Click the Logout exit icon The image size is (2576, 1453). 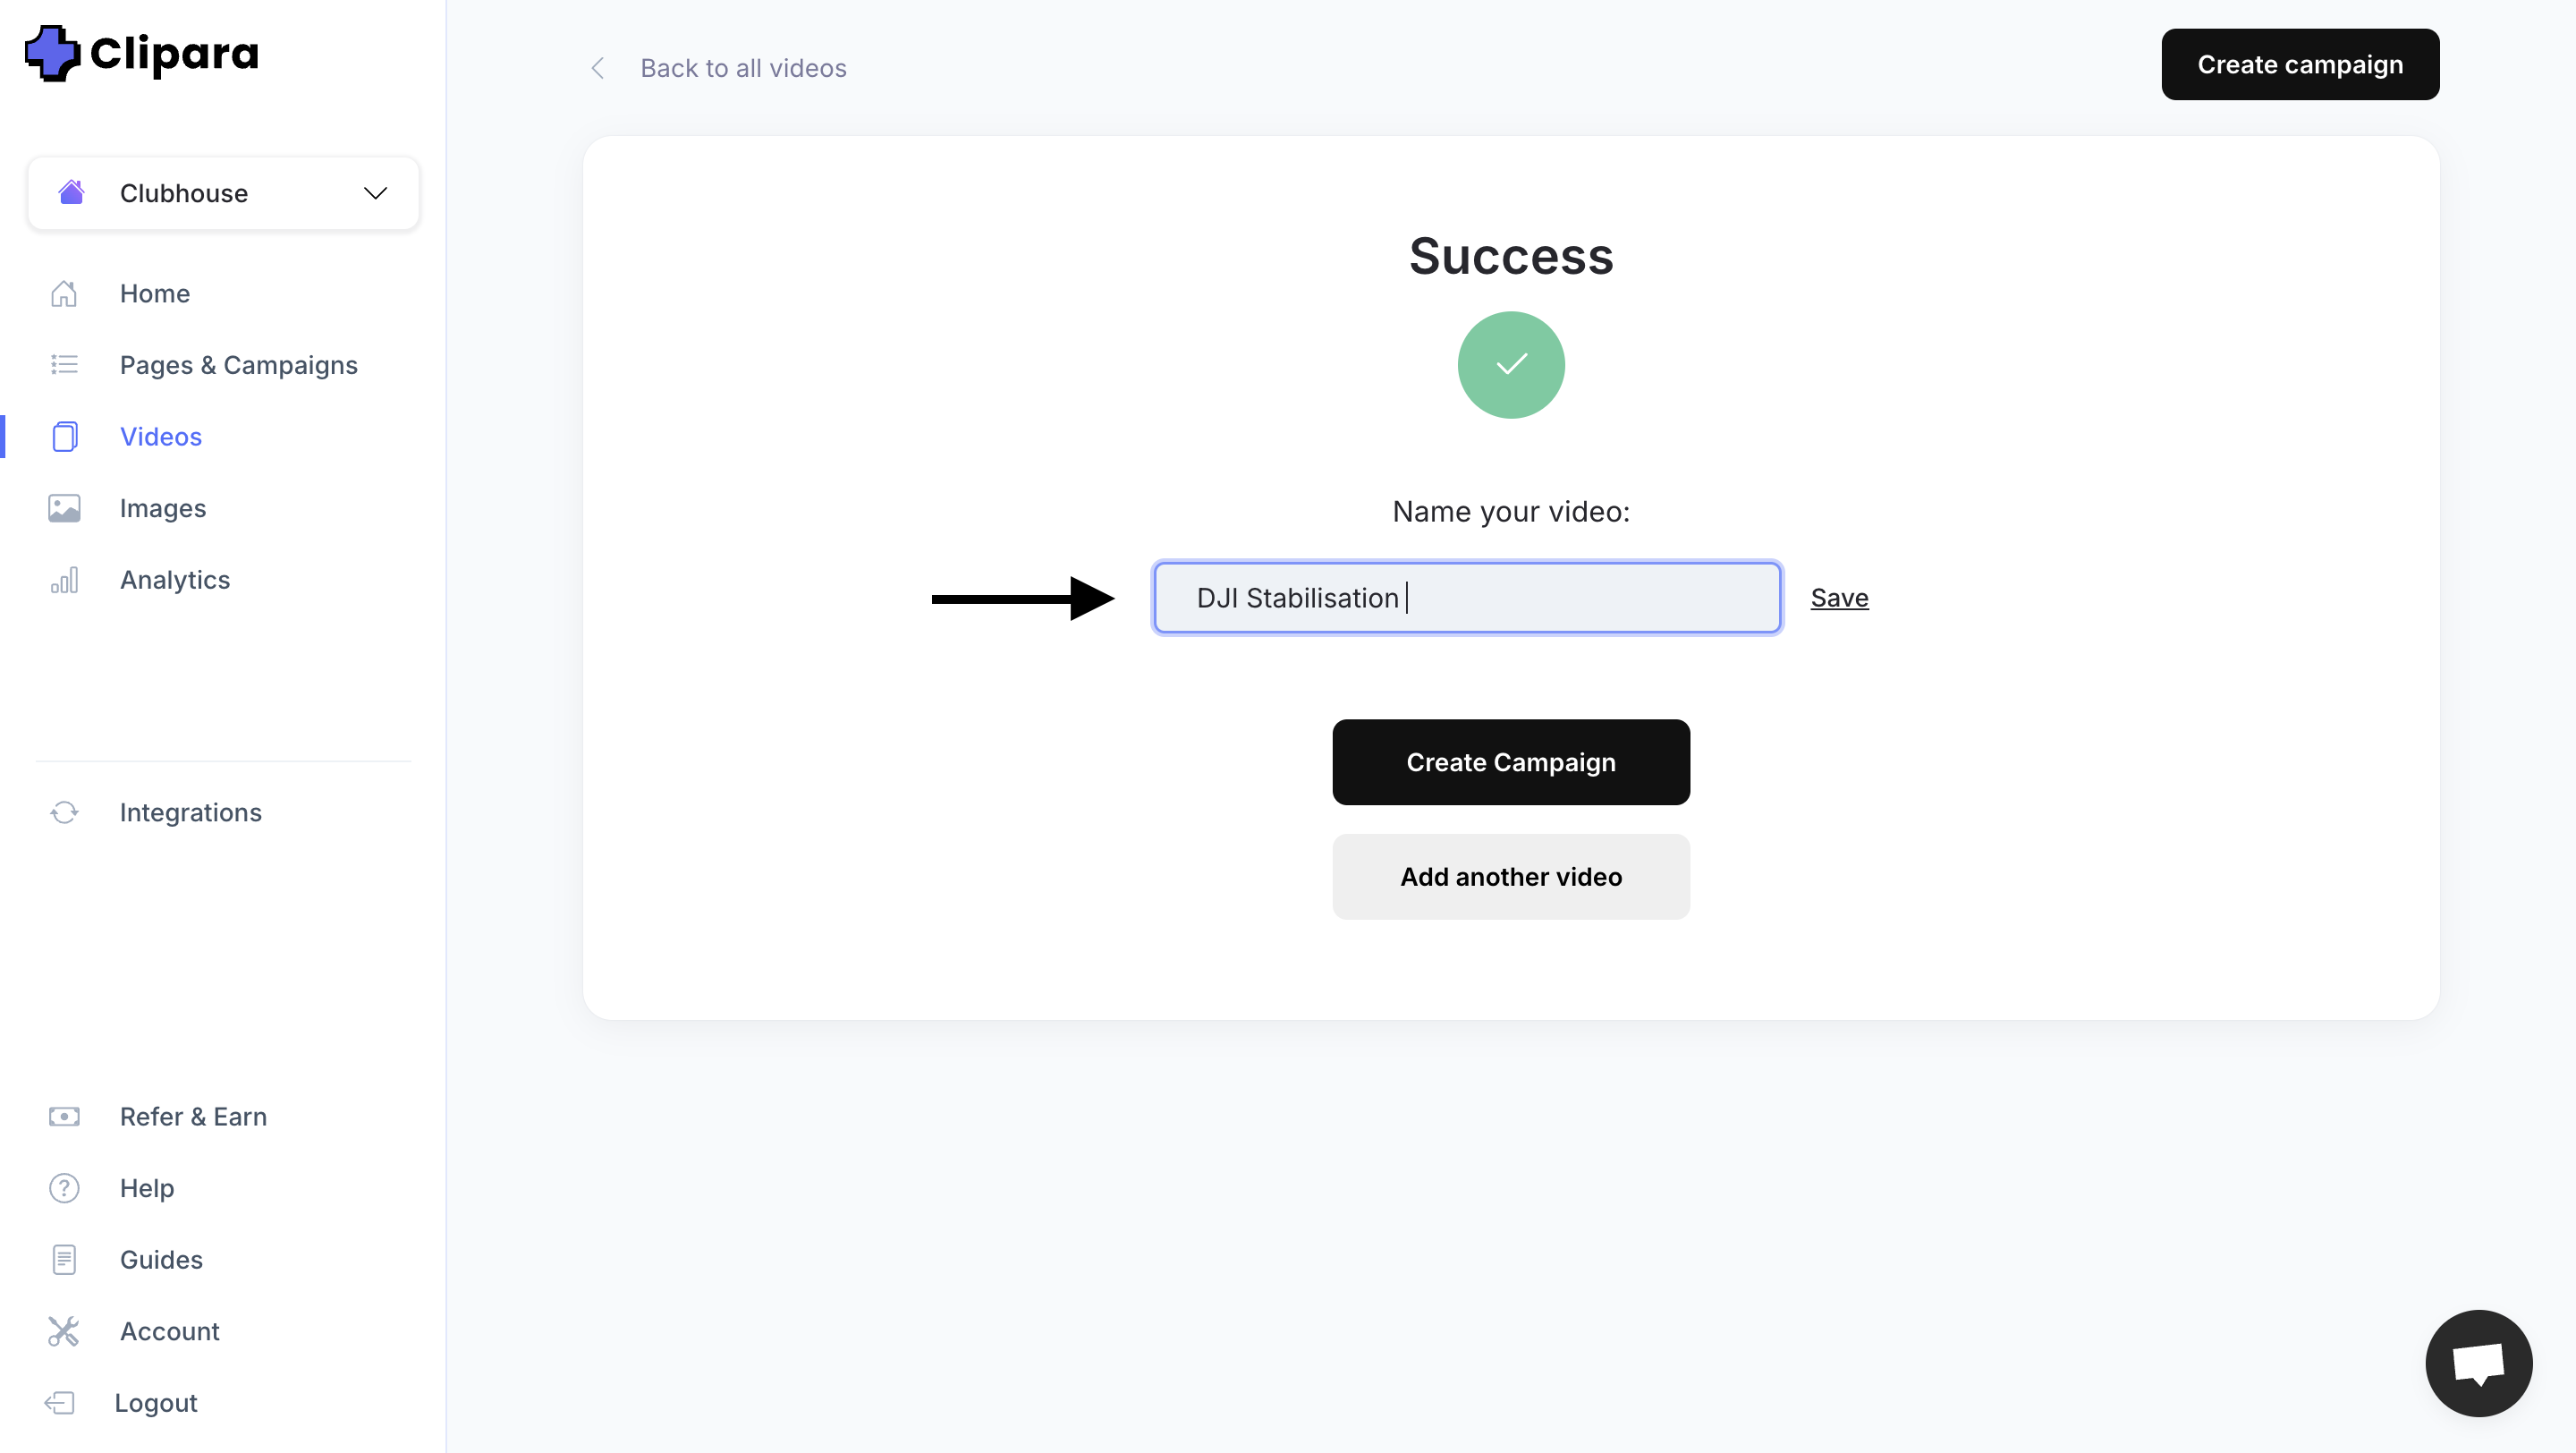(60, 1403)
